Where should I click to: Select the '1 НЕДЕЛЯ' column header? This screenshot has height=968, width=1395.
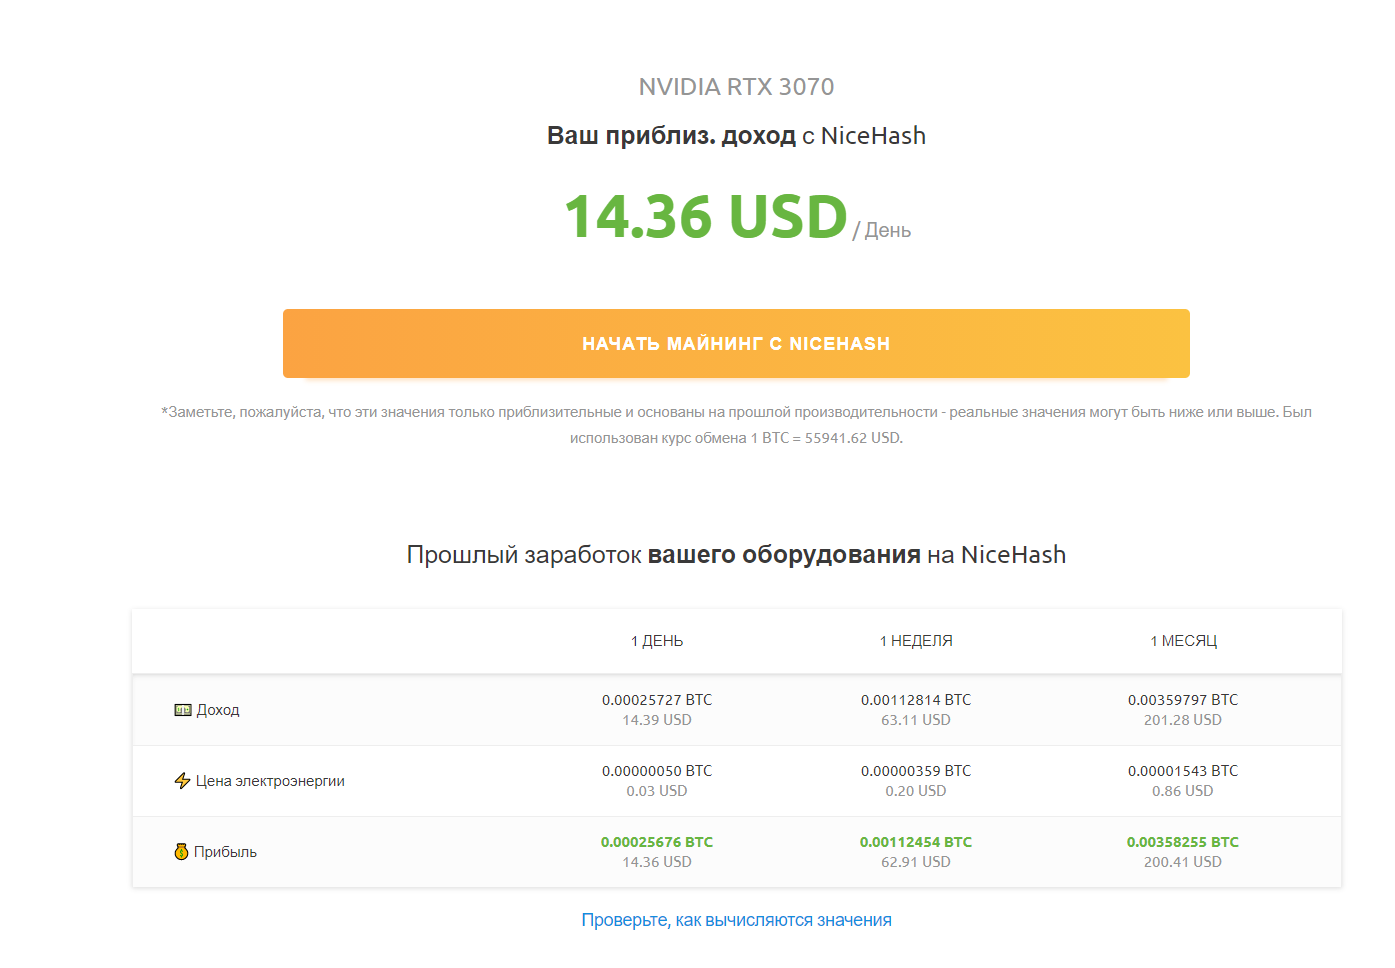pos(916,641)
